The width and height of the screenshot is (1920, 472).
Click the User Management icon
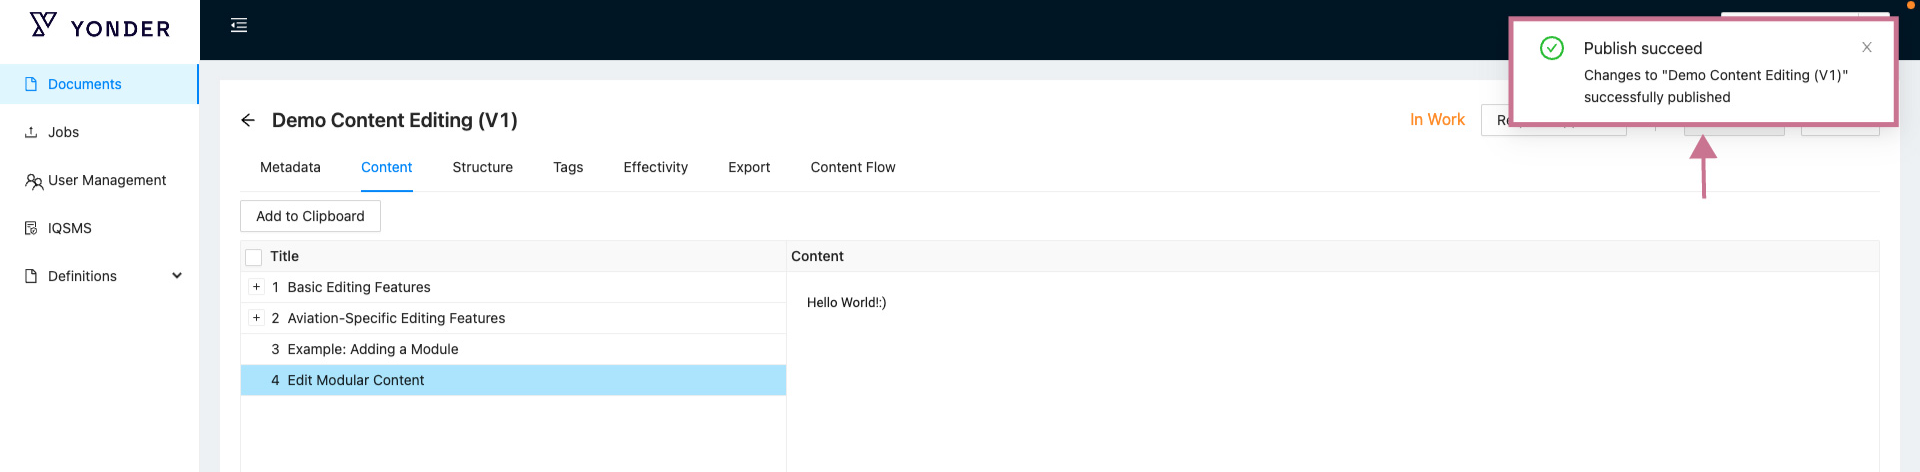click(x=33, y=181)
